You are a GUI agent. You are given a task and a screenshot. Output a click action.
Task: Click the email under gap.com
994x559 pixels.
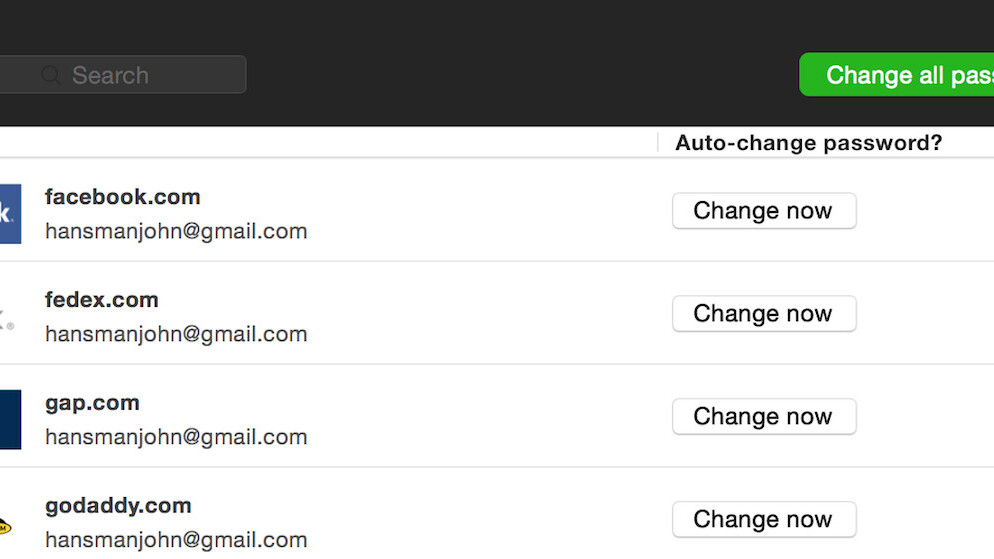pyautogui.click(x=176, y=437)
